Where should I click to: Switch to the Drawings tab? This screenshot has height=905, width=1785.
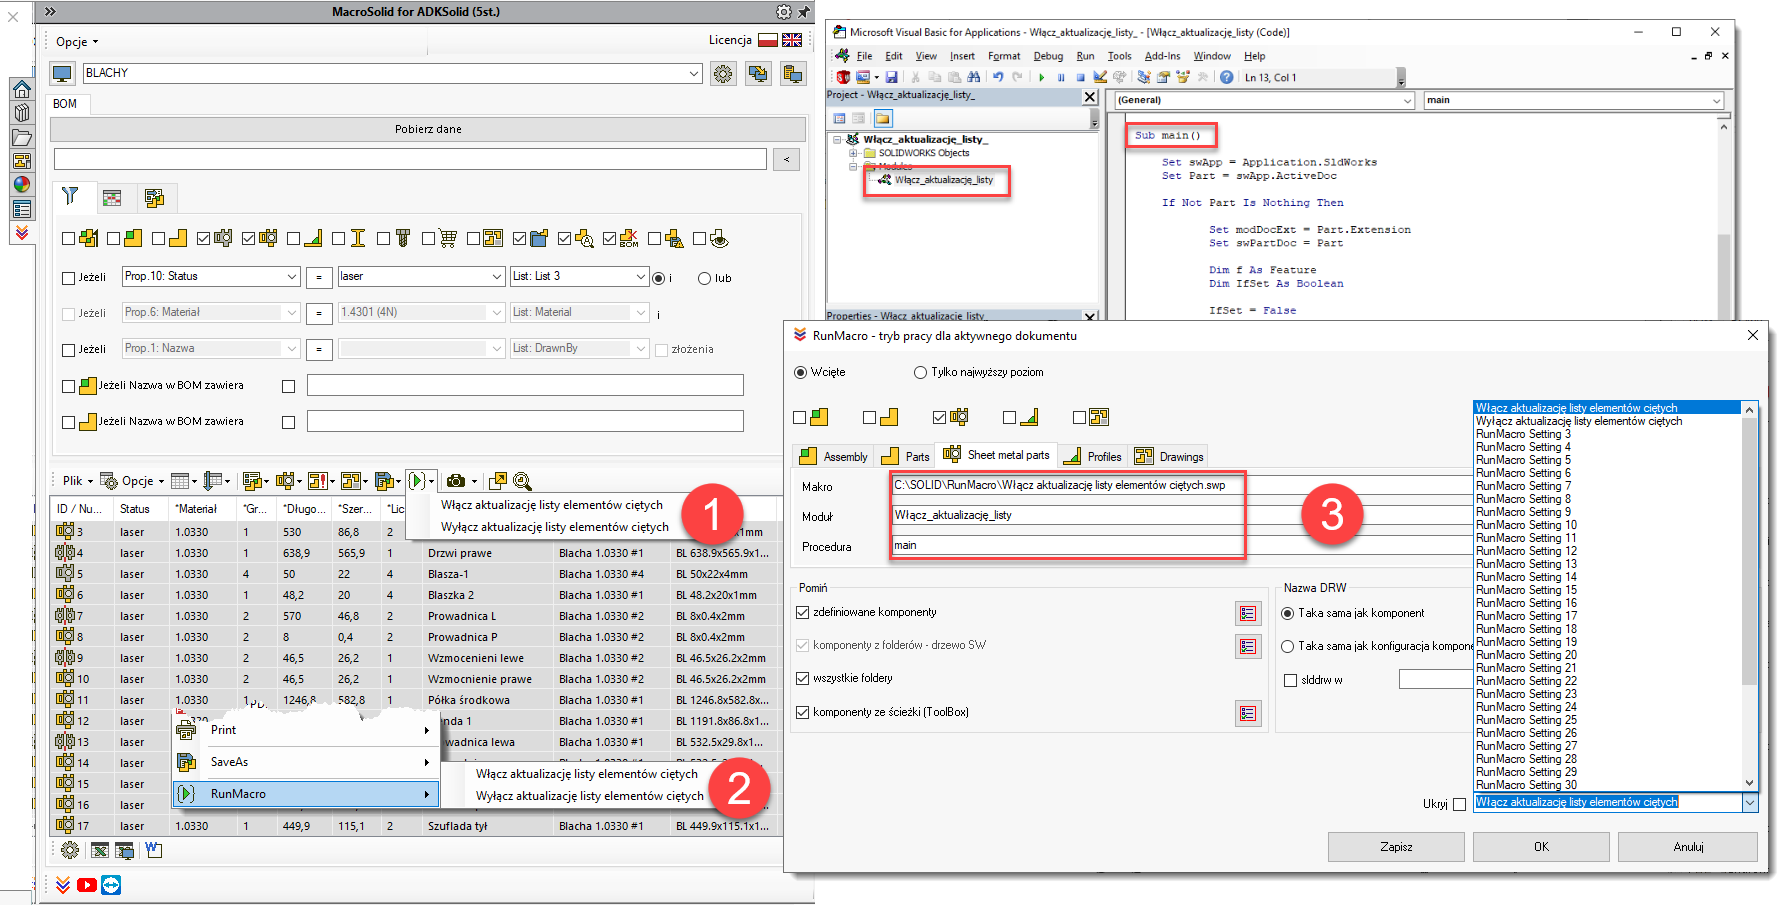click(x=1169, y=456)
